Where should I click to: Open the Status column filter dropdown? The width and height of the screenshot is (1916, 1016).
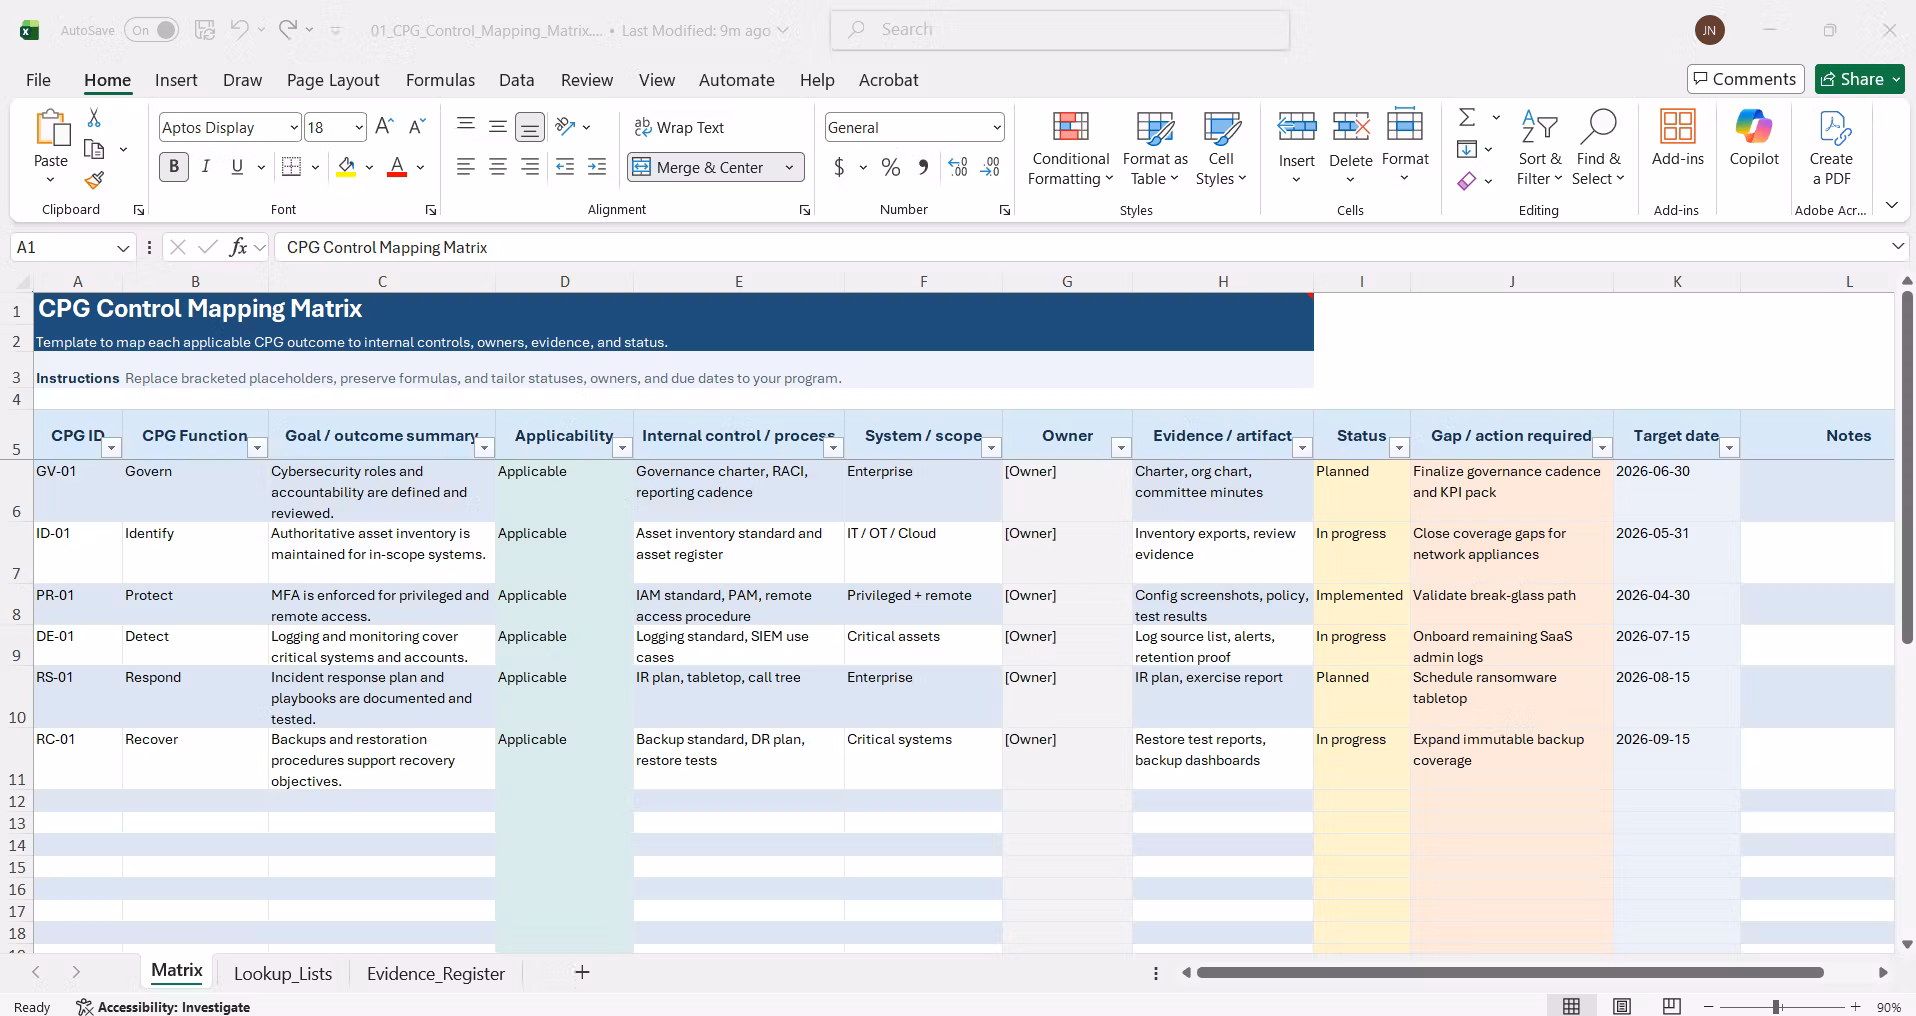[x=1400, y=447]
